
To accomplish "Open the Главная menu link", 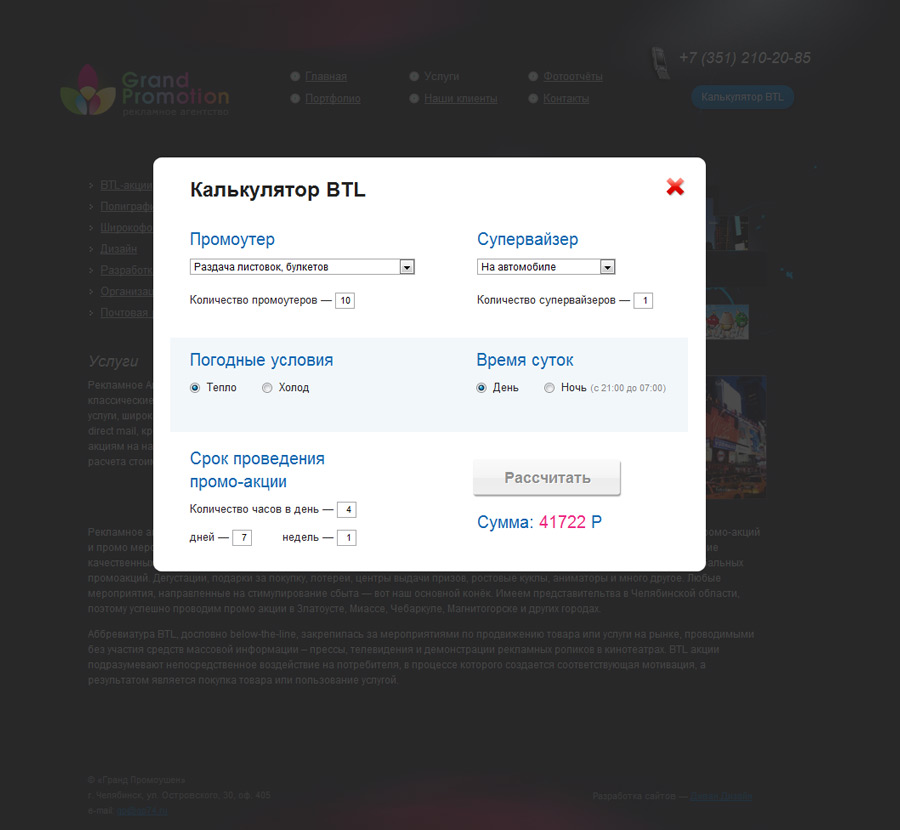I will tap(325, 76).
